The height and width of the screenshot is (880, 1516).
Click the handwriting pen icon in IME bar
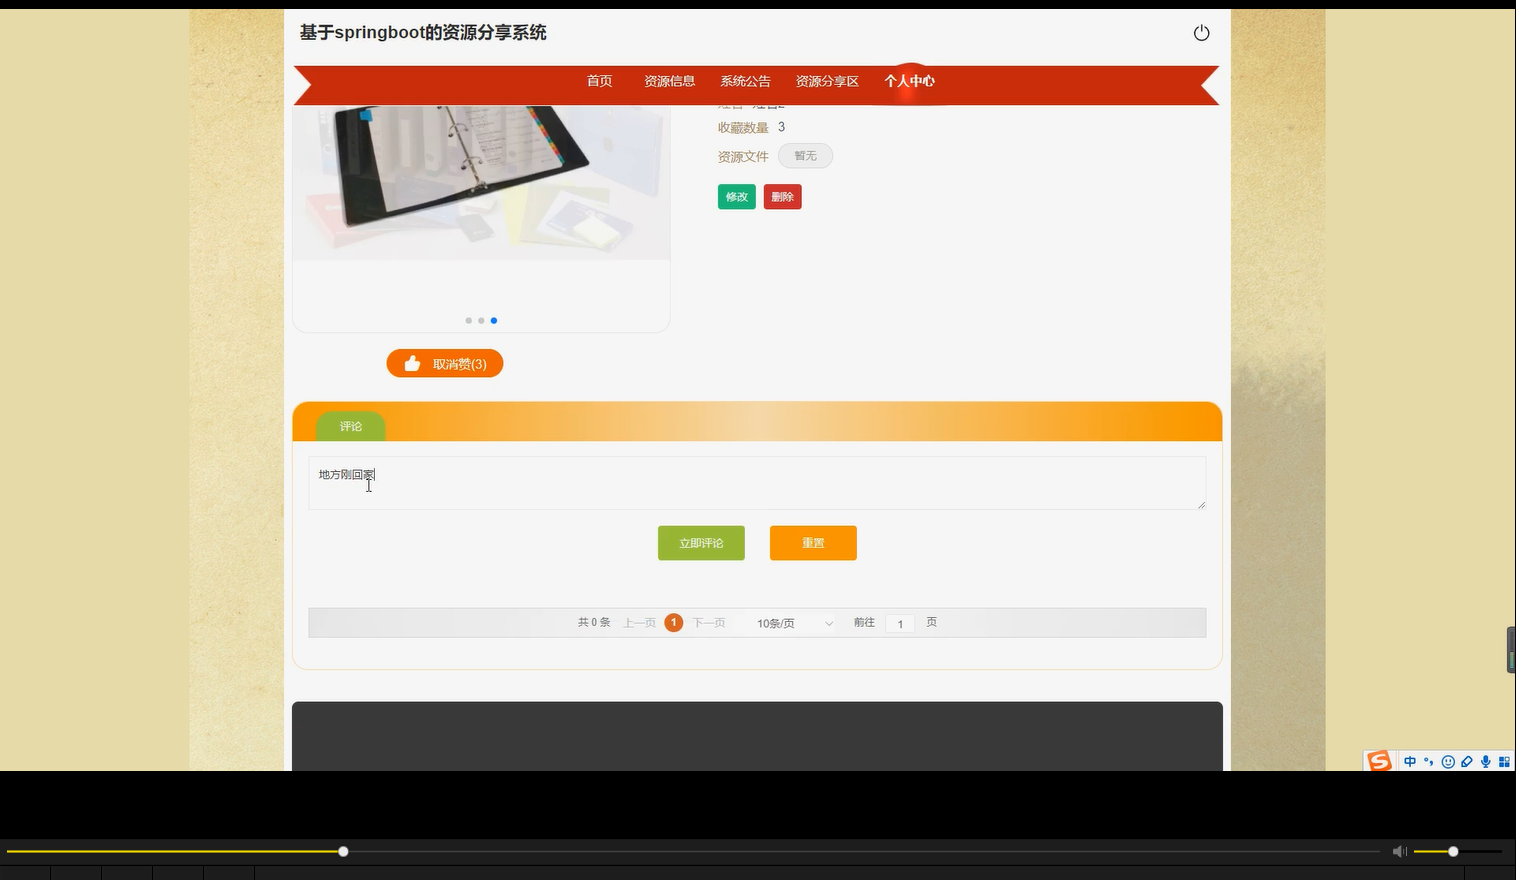(x=1467, y=762)
